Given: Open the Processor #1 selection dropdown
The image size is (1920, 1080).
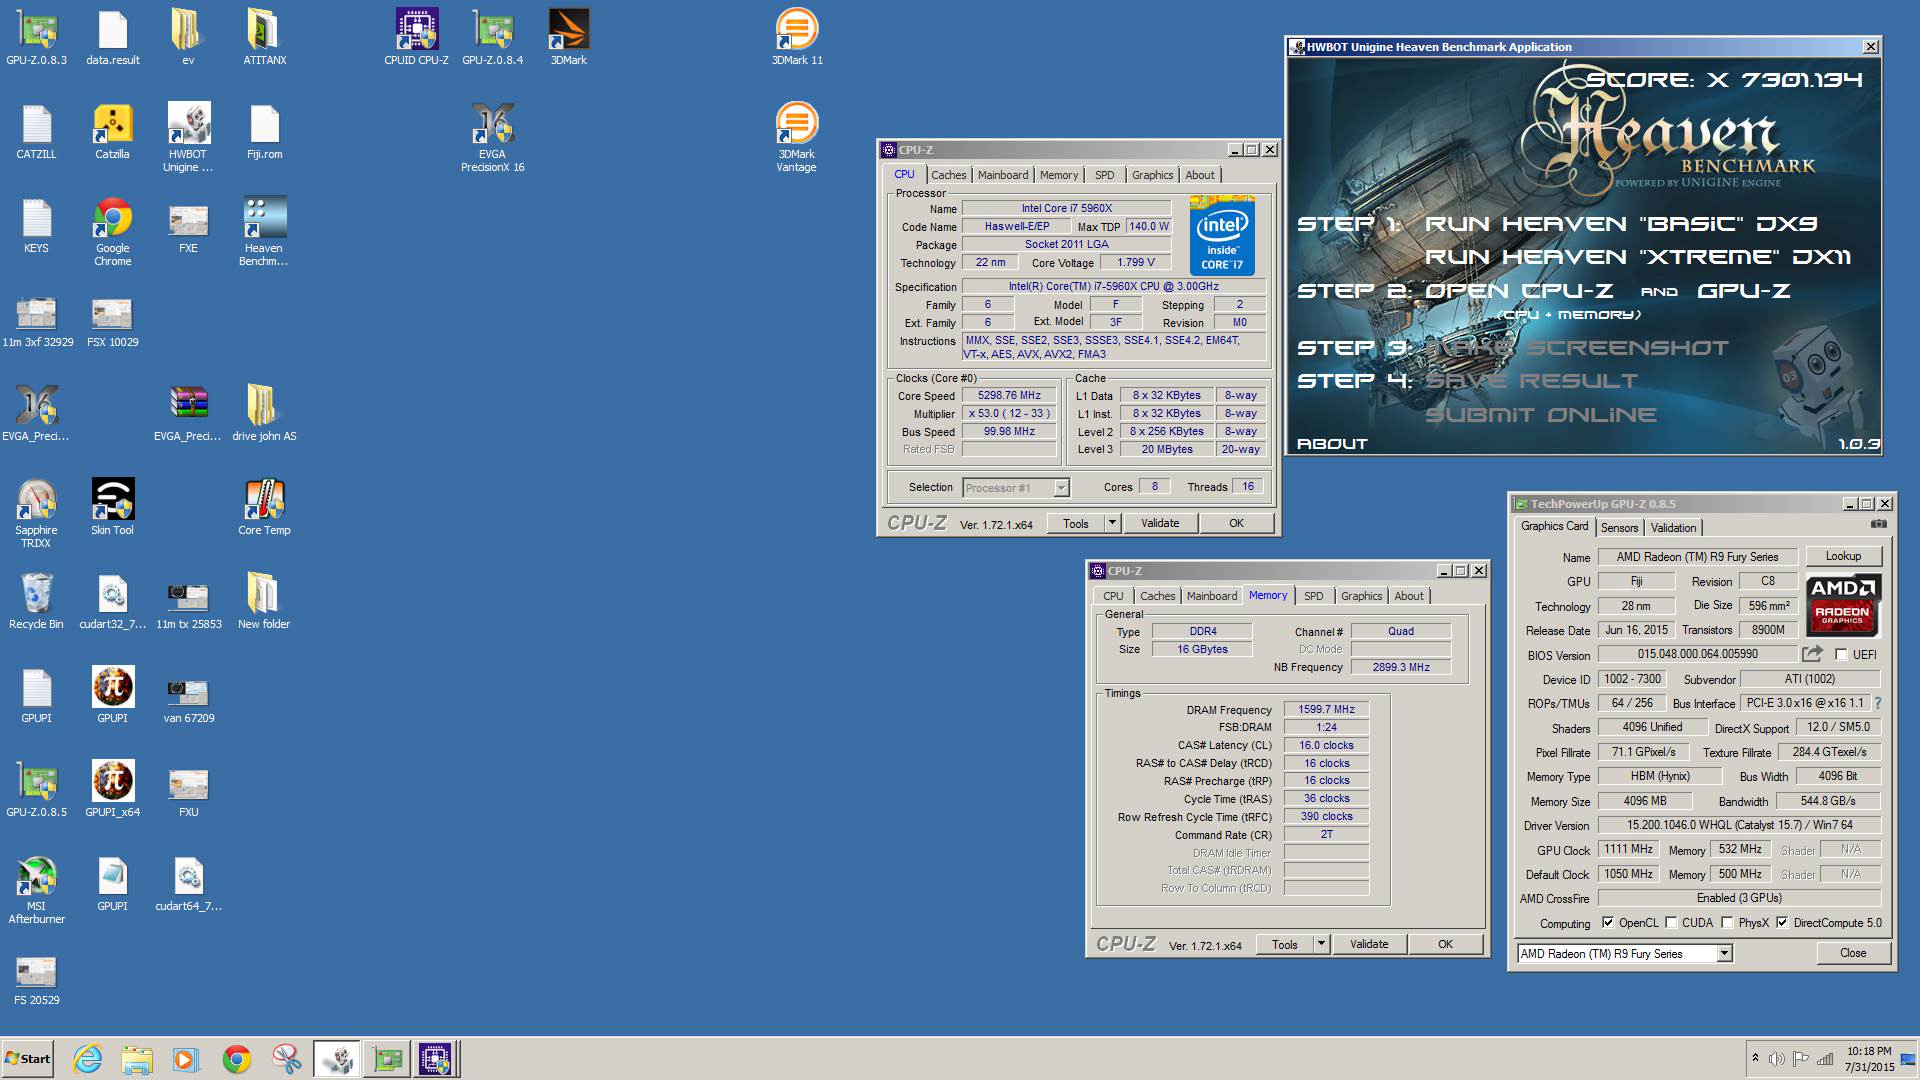Looking at the screenshot, I should pyautogui.click(x=1061, y=488).
